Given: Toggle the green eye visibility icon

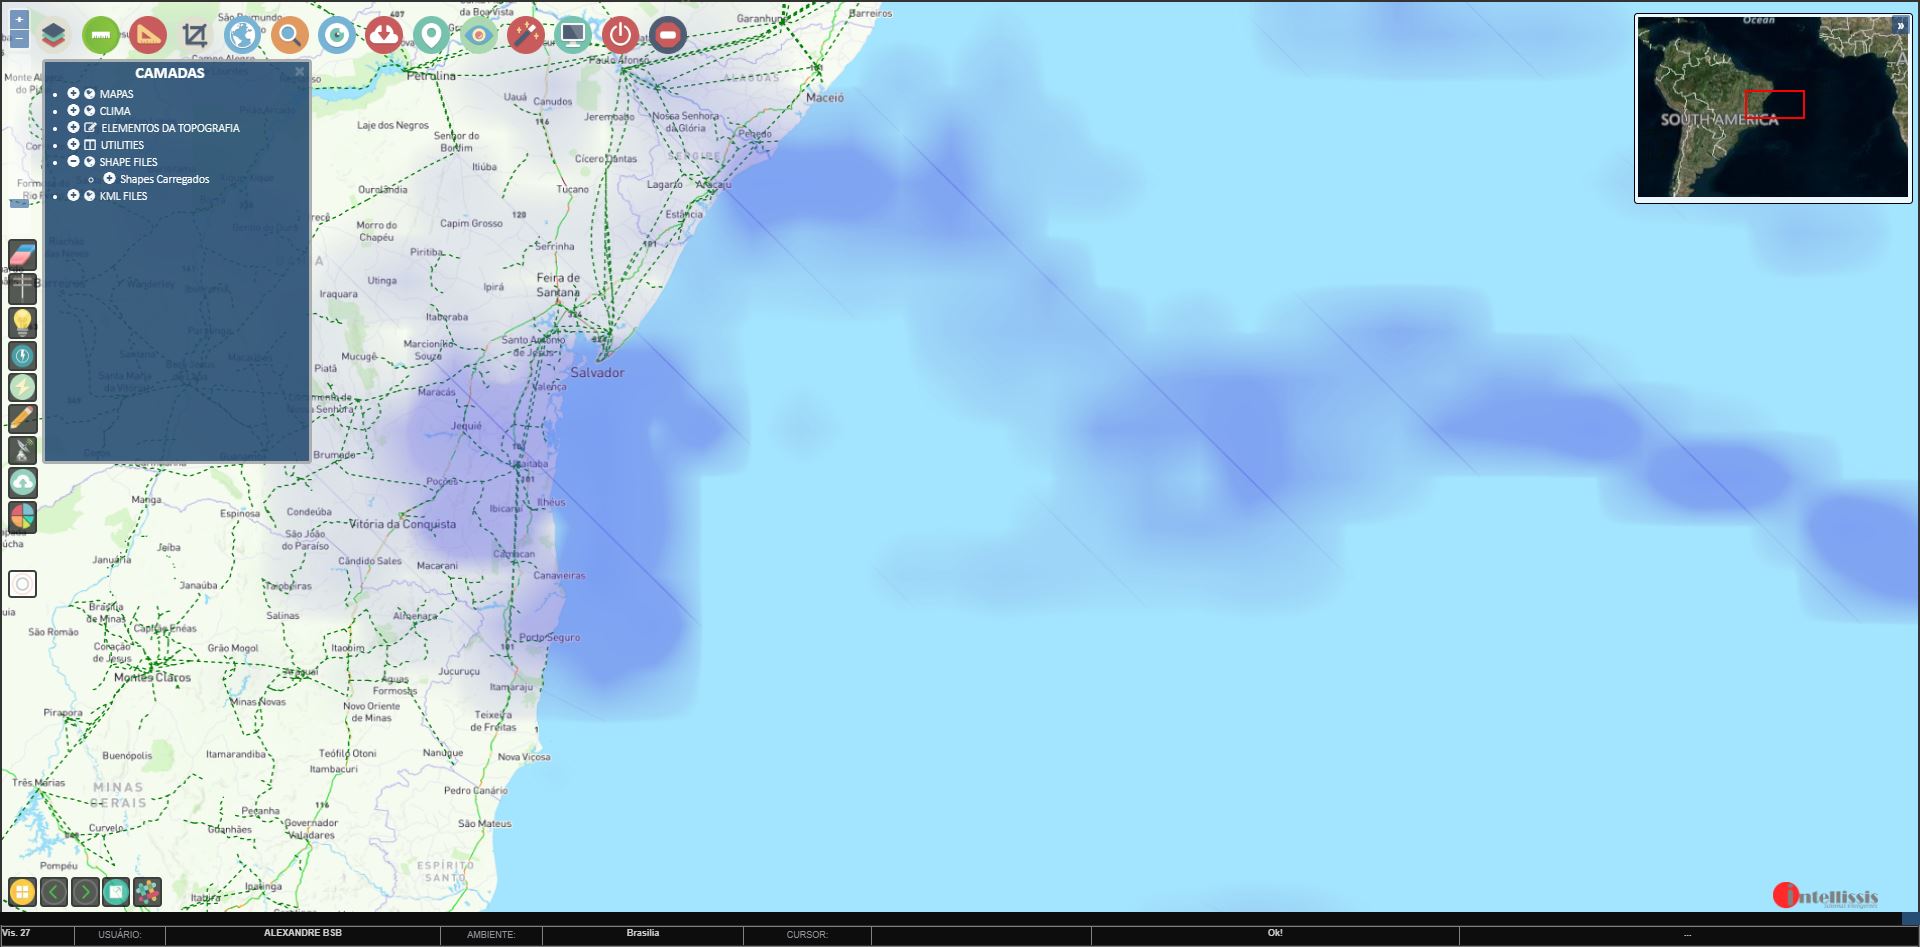Looking at the screenshot, I should pos(479,36).
